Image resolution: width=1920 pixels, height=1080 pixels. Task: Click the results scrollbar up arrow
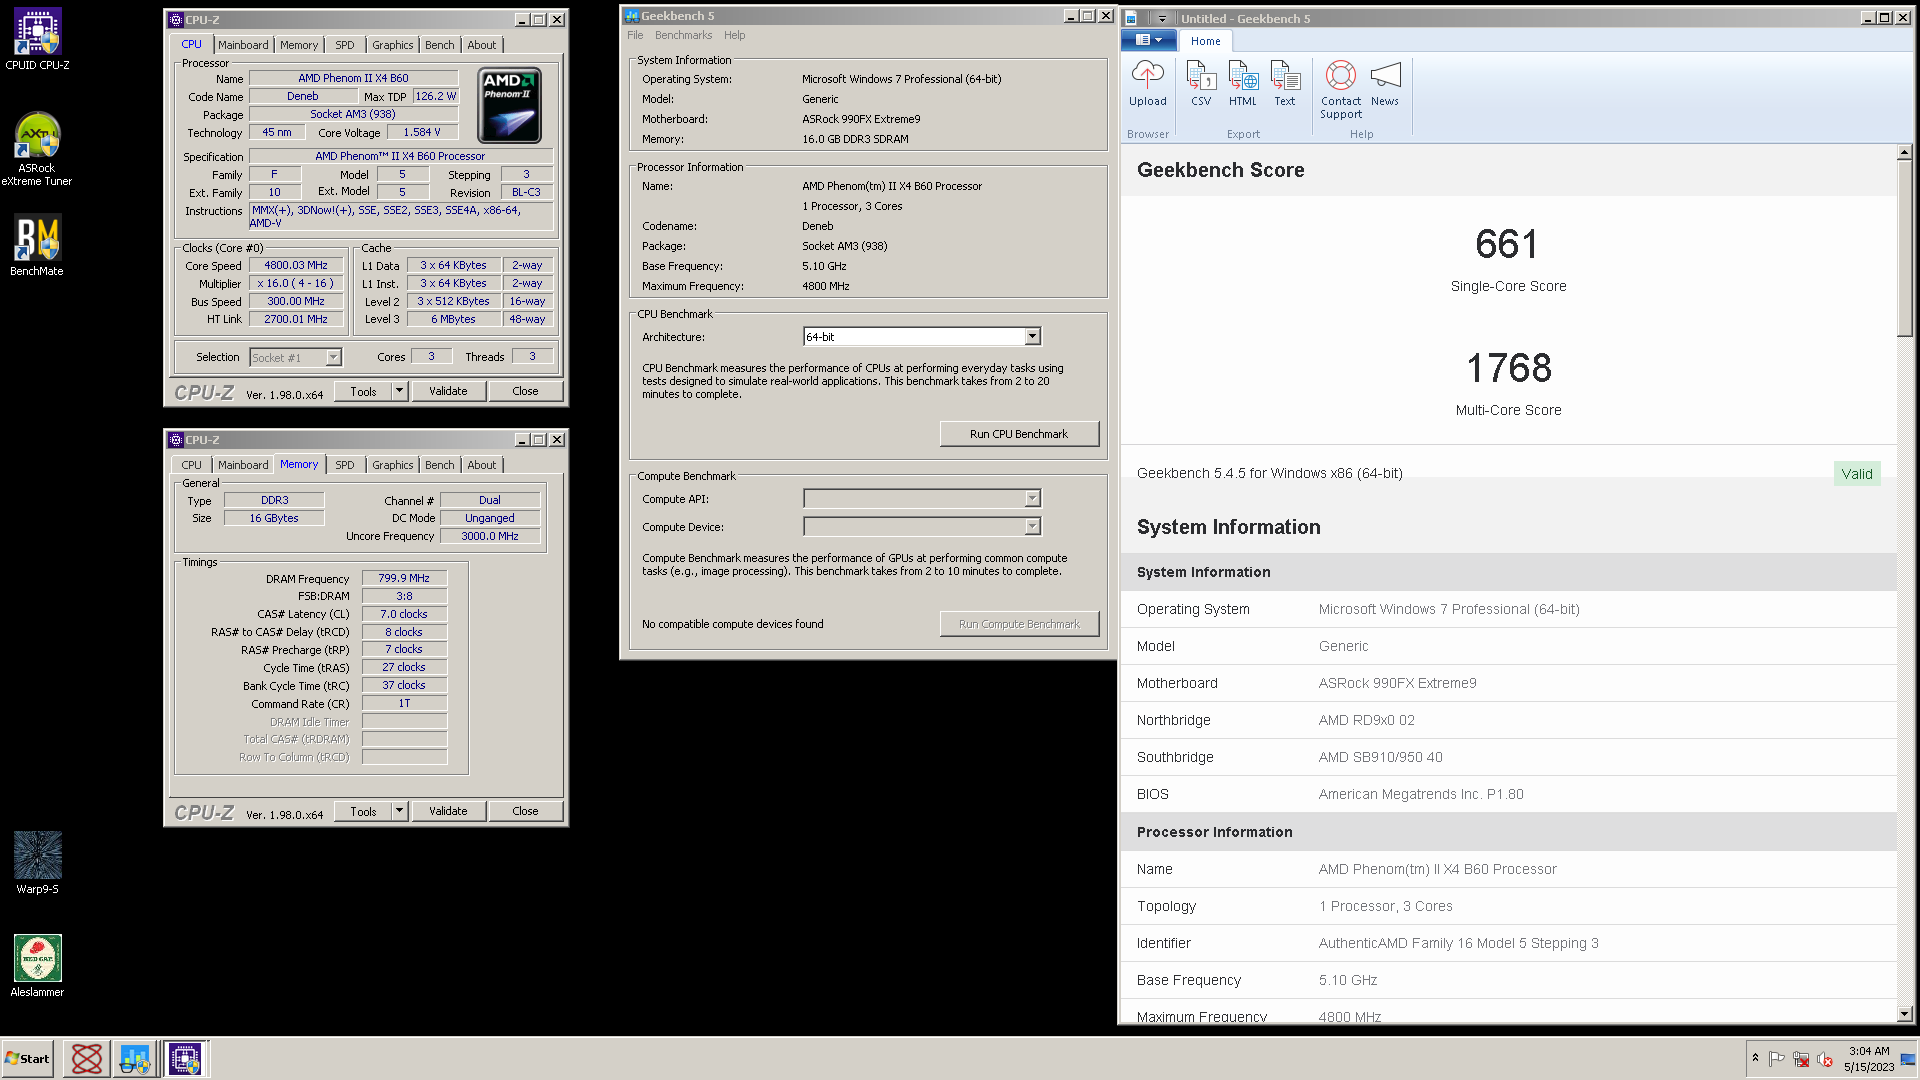[1904, 152]
